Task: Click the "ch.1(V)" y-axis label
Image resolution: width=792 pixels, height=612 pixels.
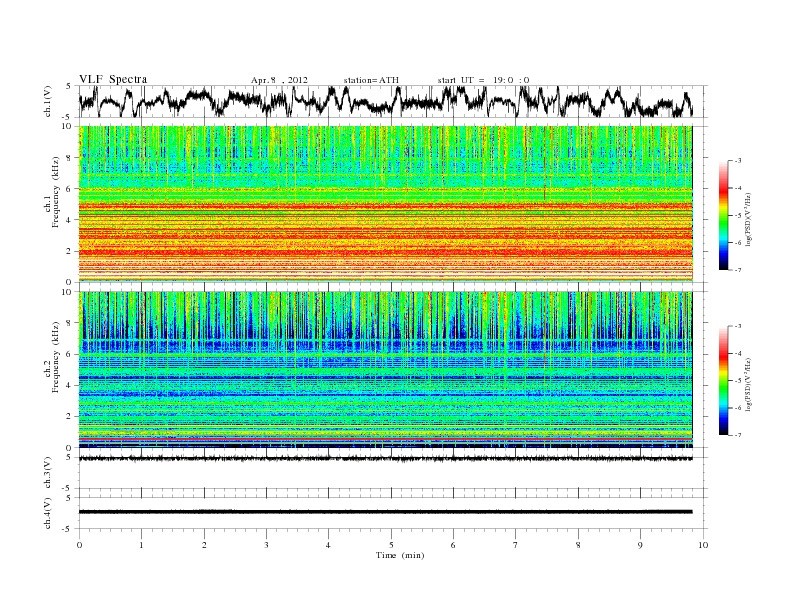Action: 47,101
